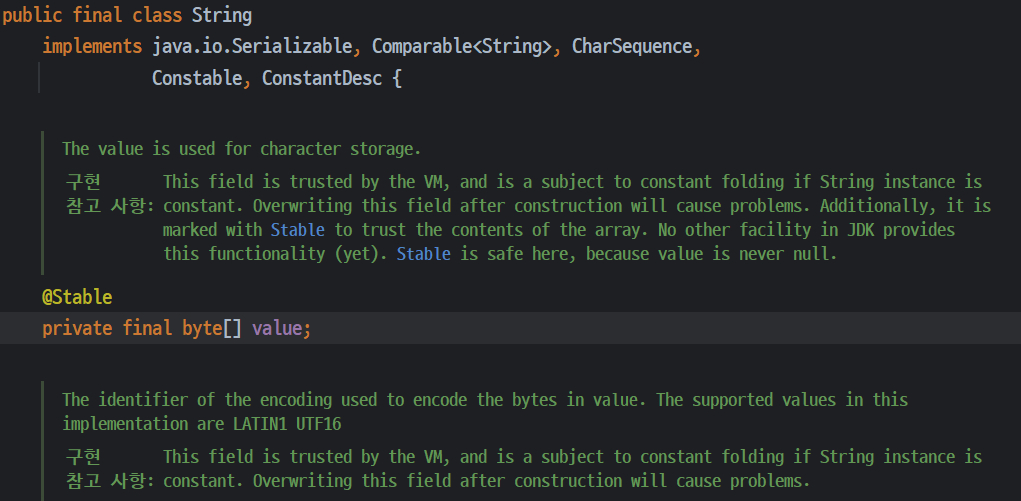Click the '구현 참고 사항:' label above @Stable
Screen dimensions: 1021x501
110,193
